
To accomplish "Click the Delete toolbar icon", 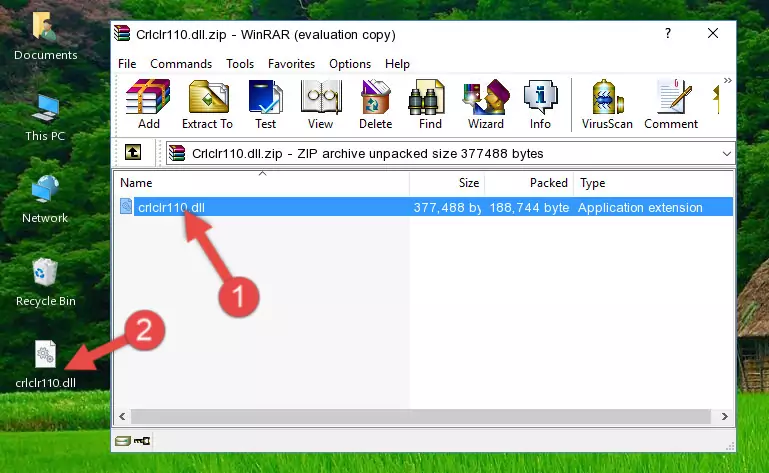I will (376, 105).
